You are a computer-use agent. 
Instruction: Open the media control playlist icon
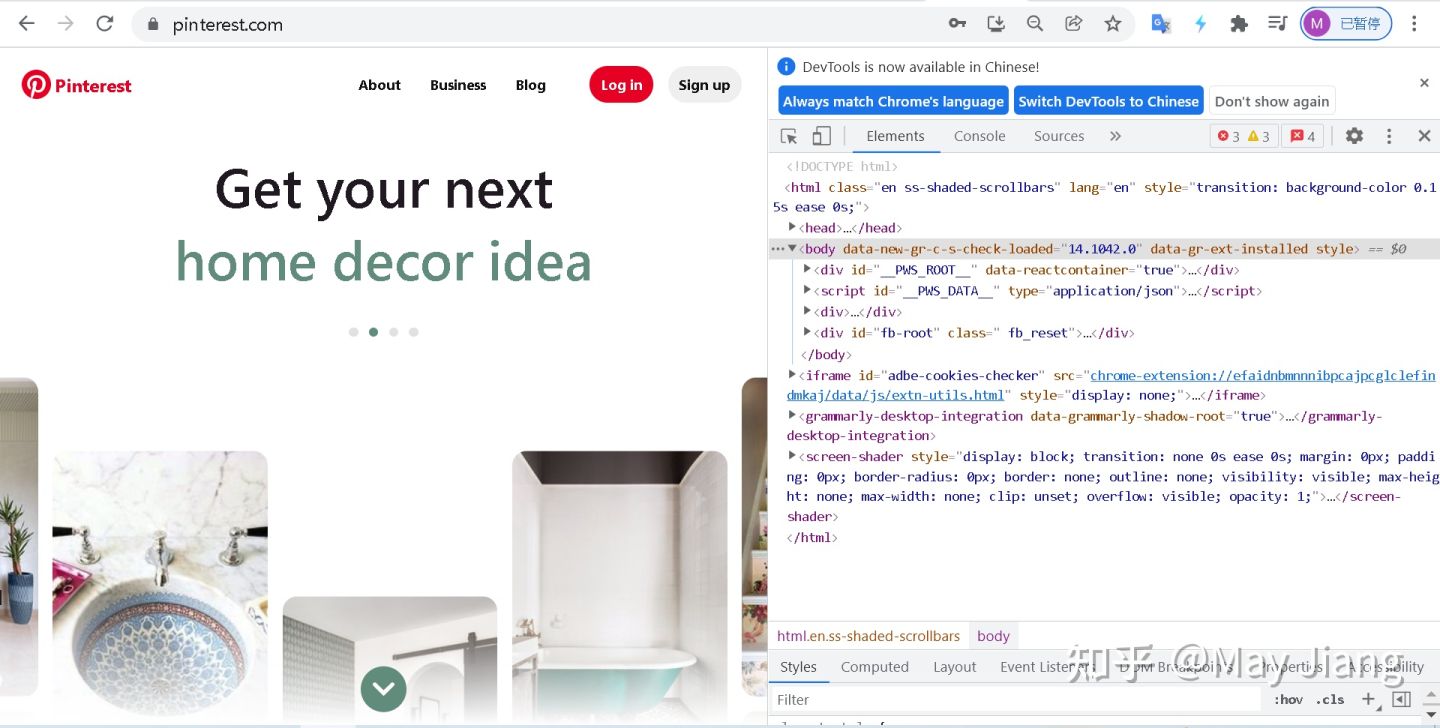click(1277, 24)
